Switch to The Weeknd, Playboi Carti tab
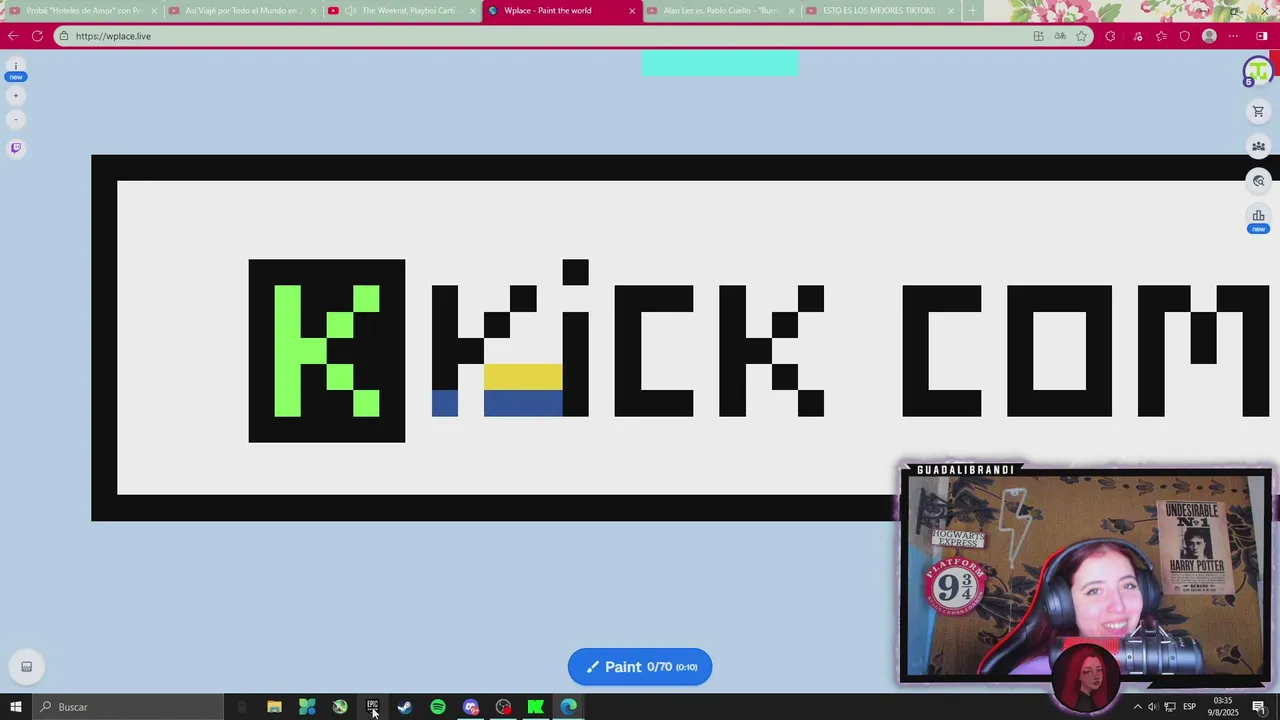 tap(402, 11)
